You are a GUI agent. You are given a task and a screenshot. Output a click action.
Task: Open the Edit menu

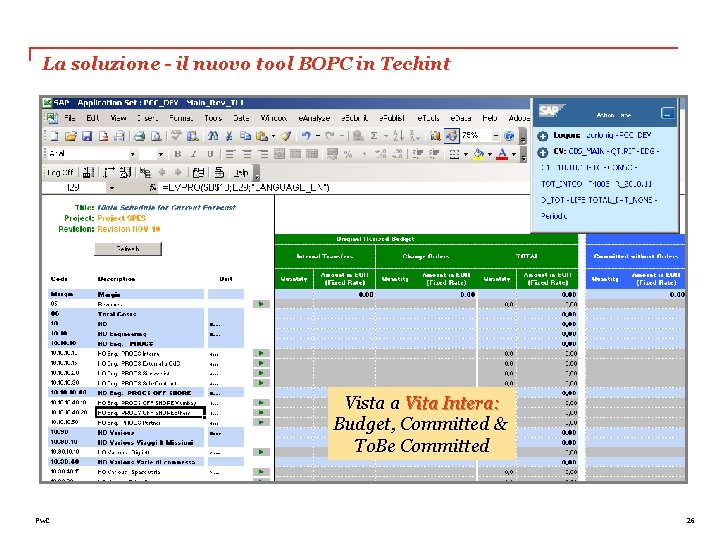(93, 118)
